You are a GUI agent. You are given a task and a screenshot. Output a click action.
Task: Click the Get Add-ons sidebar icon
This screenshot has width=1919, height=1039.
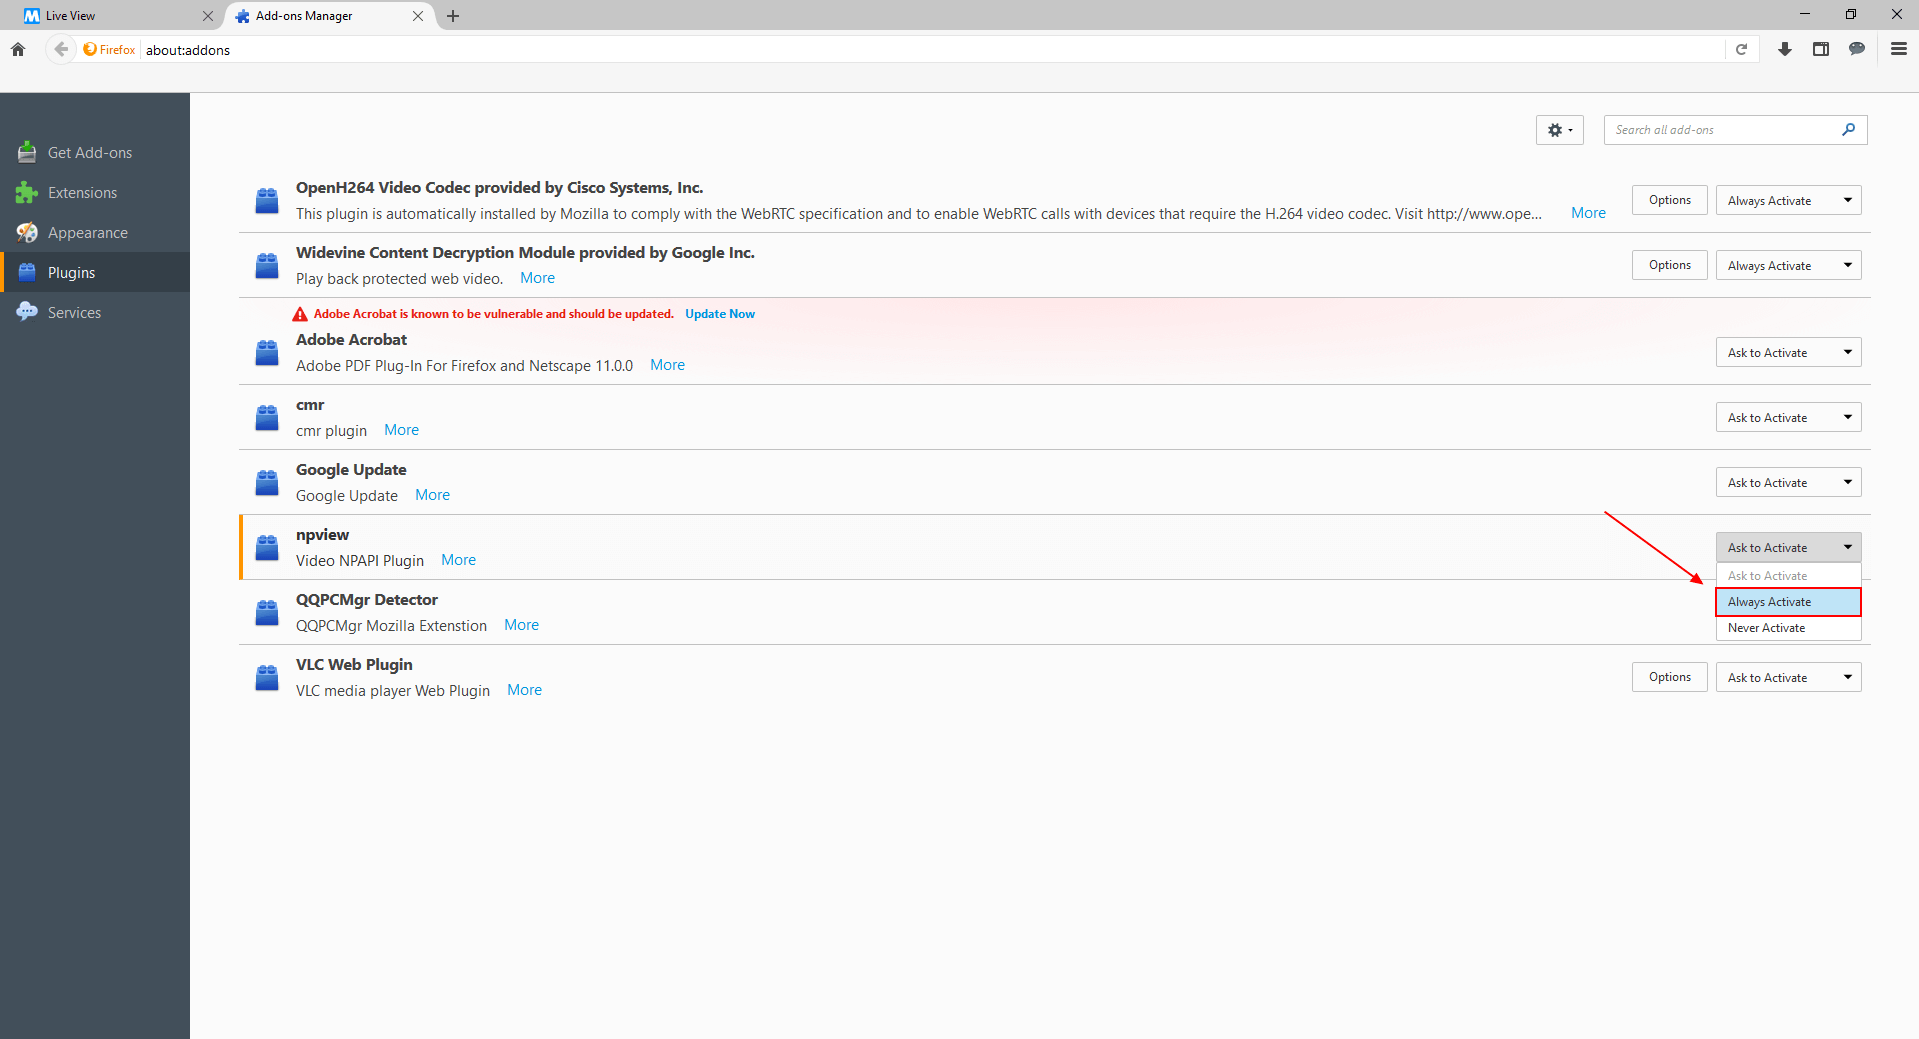pos(27,152)
